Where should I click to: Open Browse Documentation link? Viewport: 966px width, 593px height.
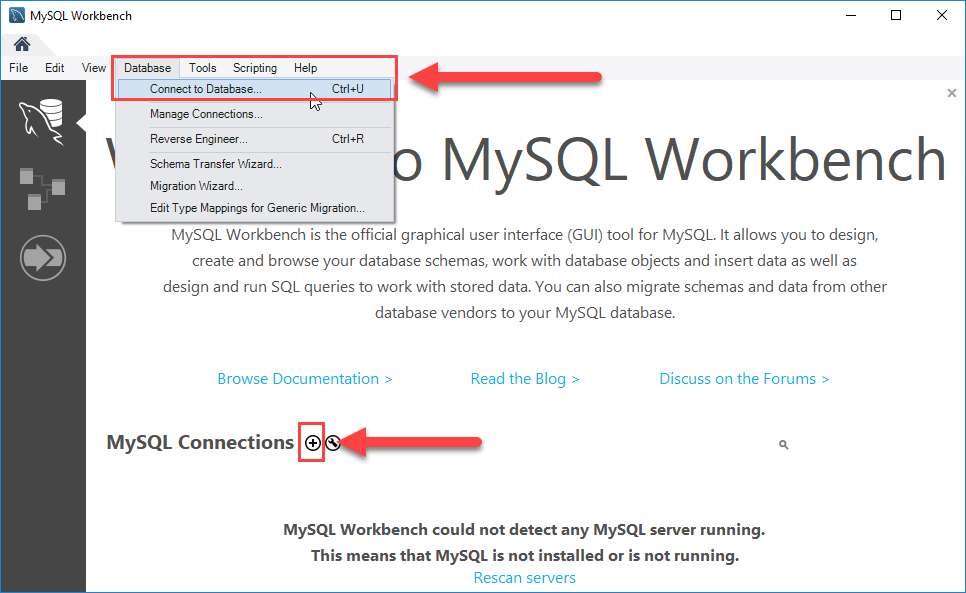(304, 378)
